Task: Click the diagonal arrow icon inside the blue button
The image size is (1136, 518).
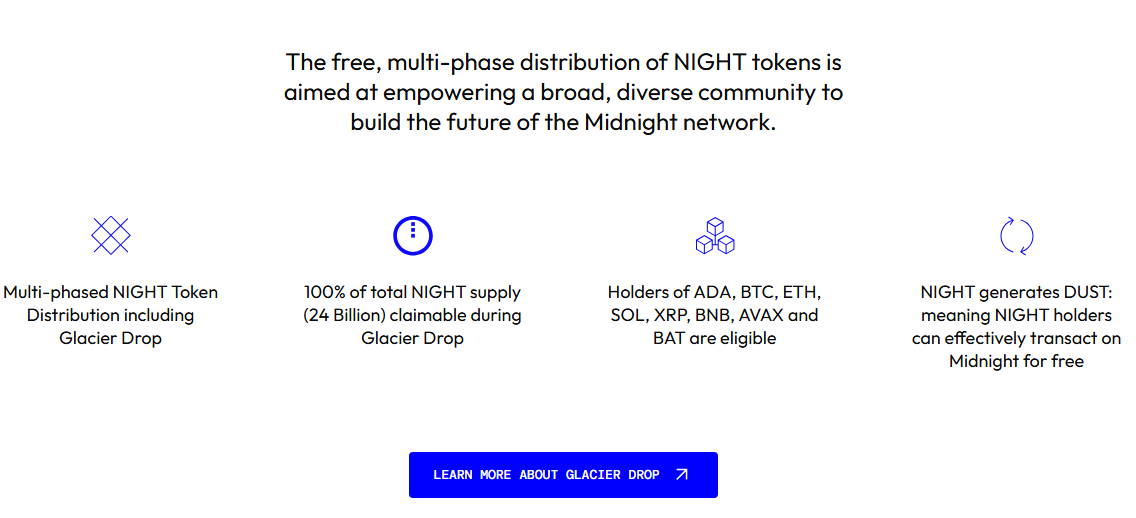Action: pos(682,475)
